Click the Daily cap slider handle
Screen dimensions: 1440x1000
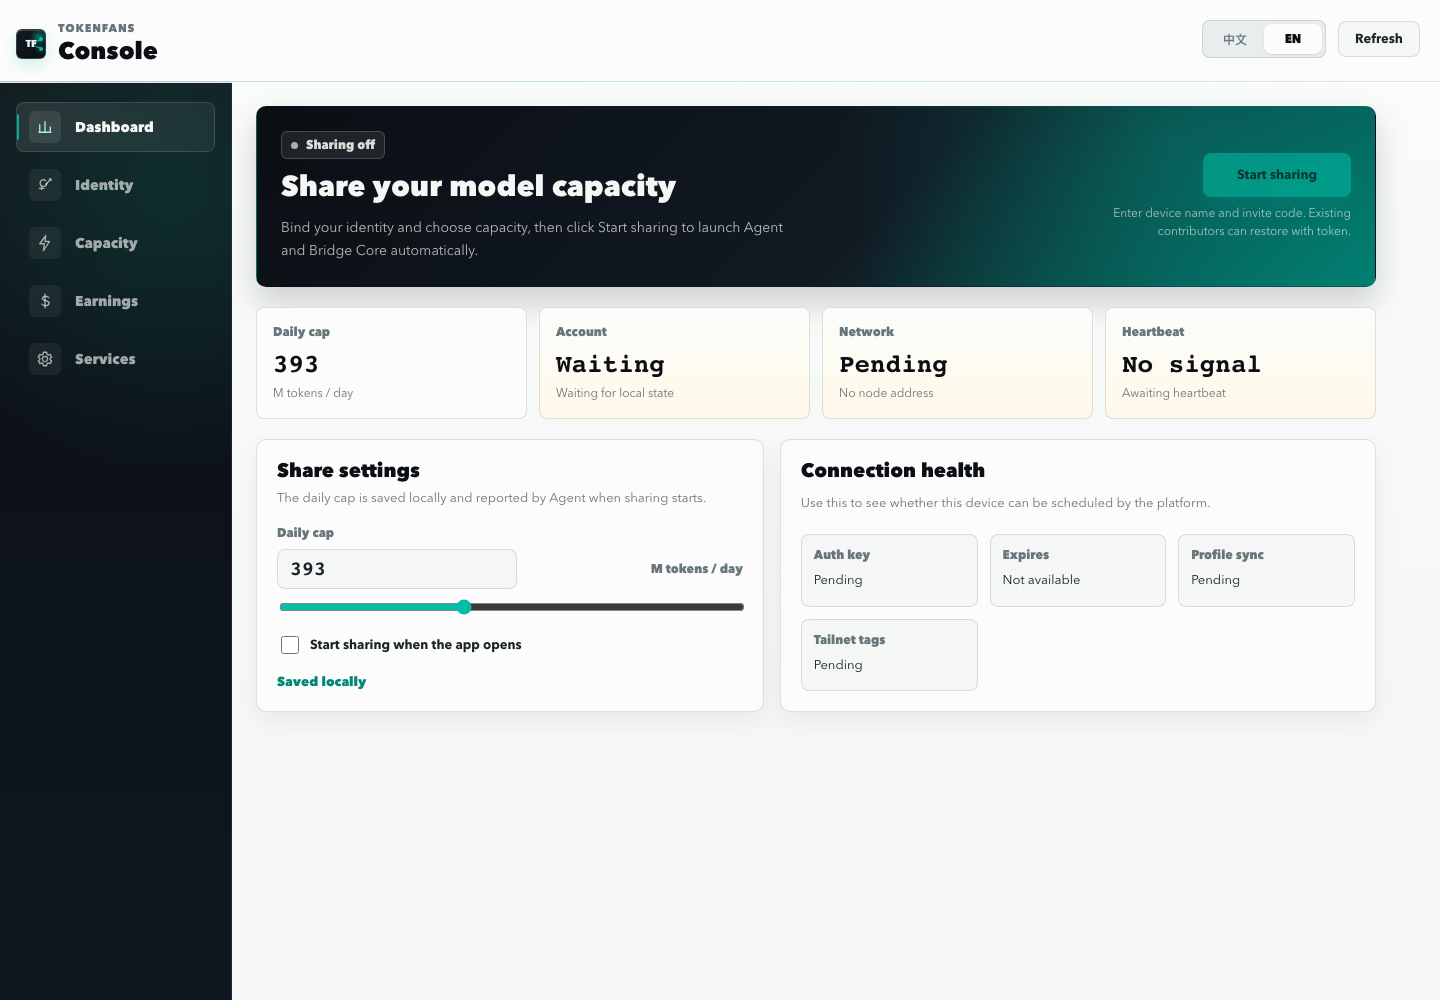[x=464, y=607]
